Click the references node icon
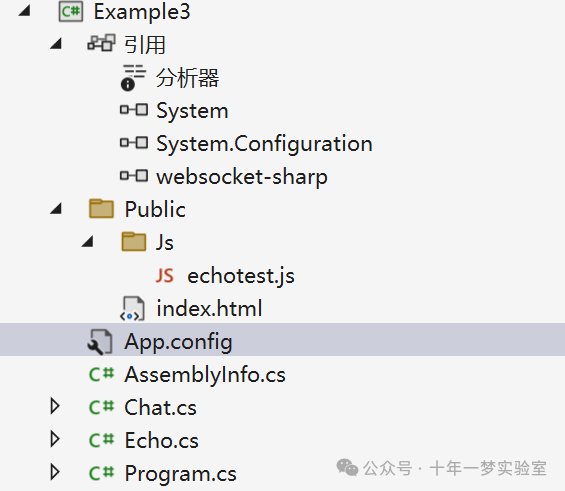 coord(101,43)
